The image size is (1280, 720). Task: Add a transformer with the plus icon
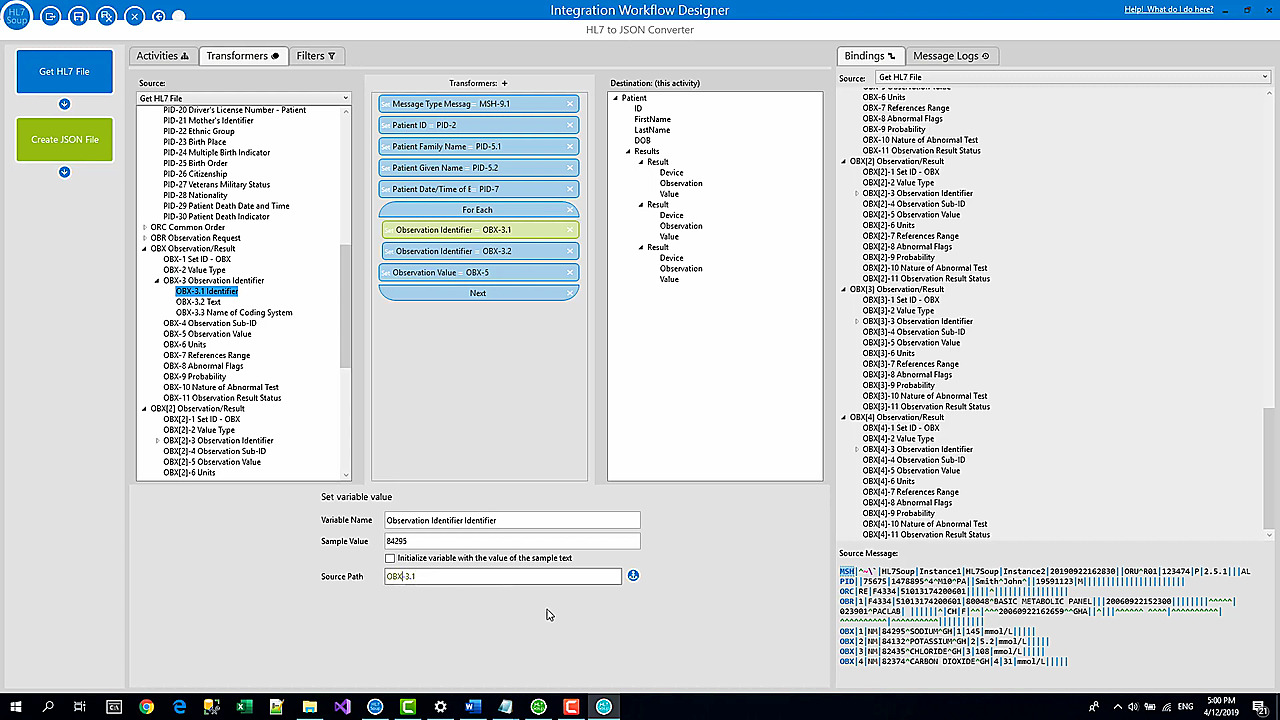point(504,83)
